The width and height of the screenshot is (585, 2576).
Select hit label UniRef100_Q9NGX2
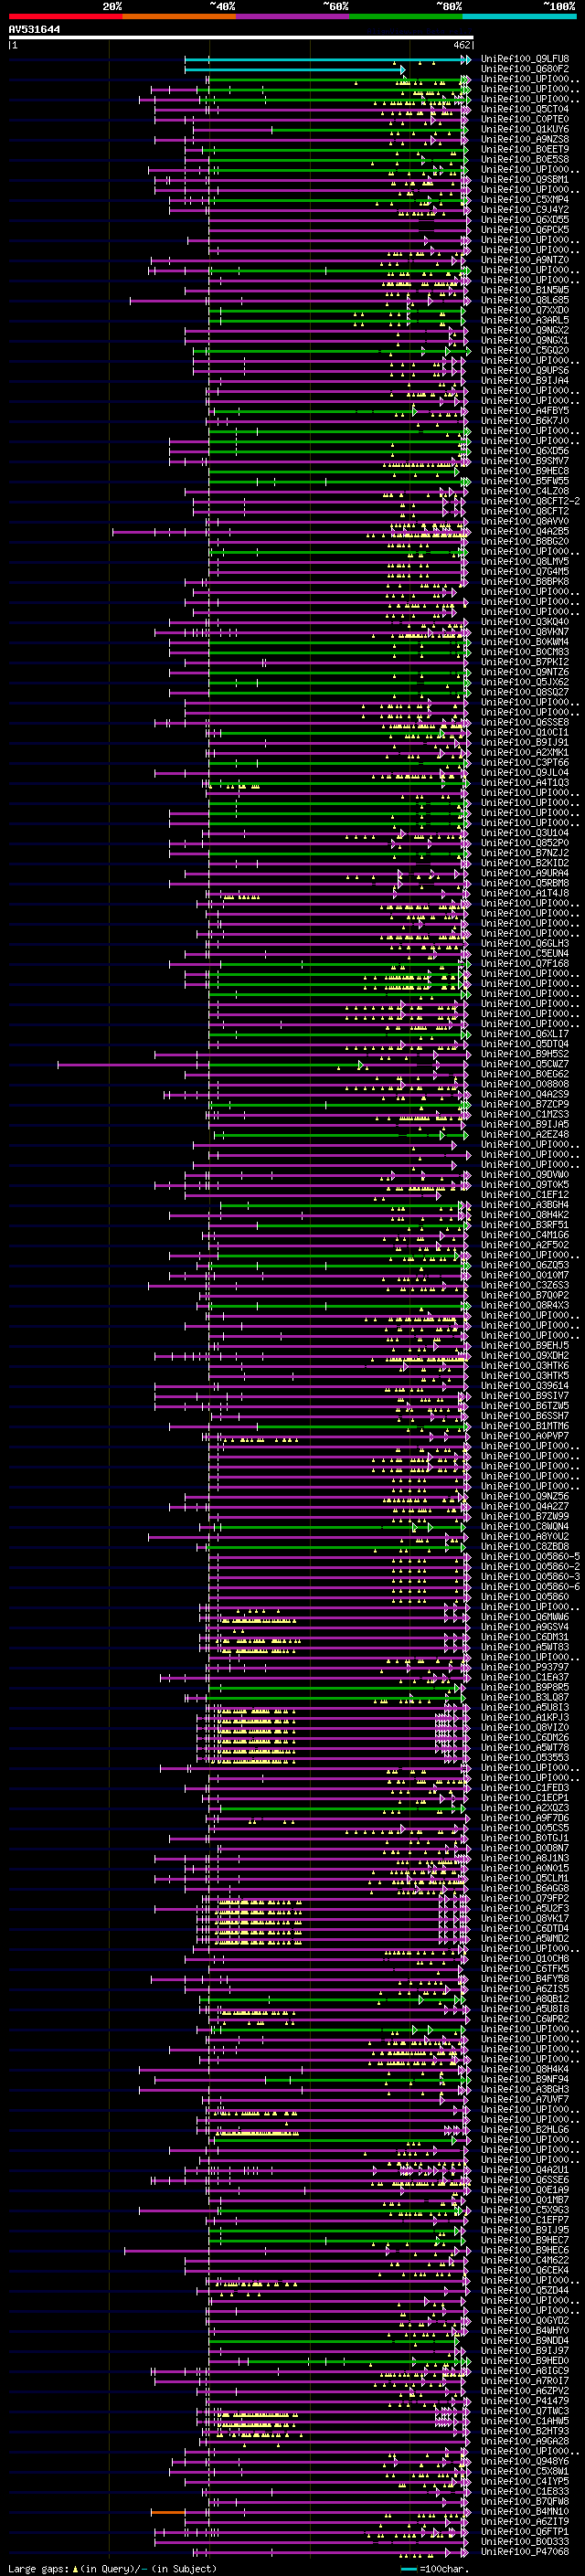525,330
